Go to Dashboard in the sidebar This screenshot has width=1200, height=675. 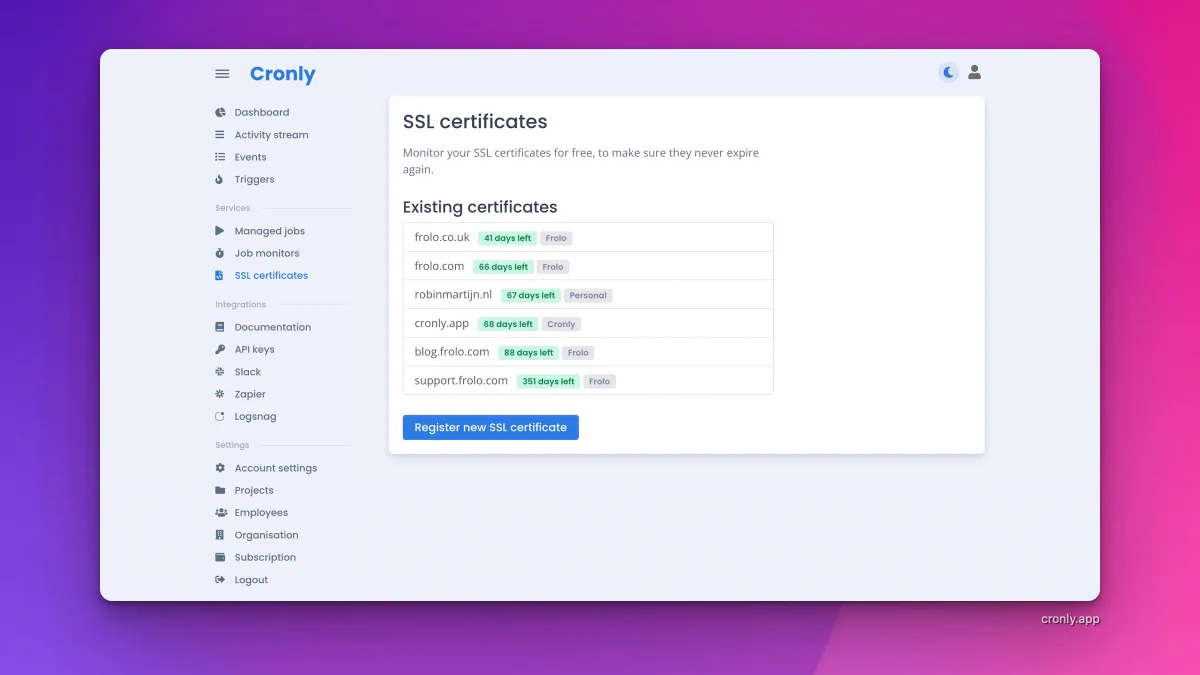(262, 112)
